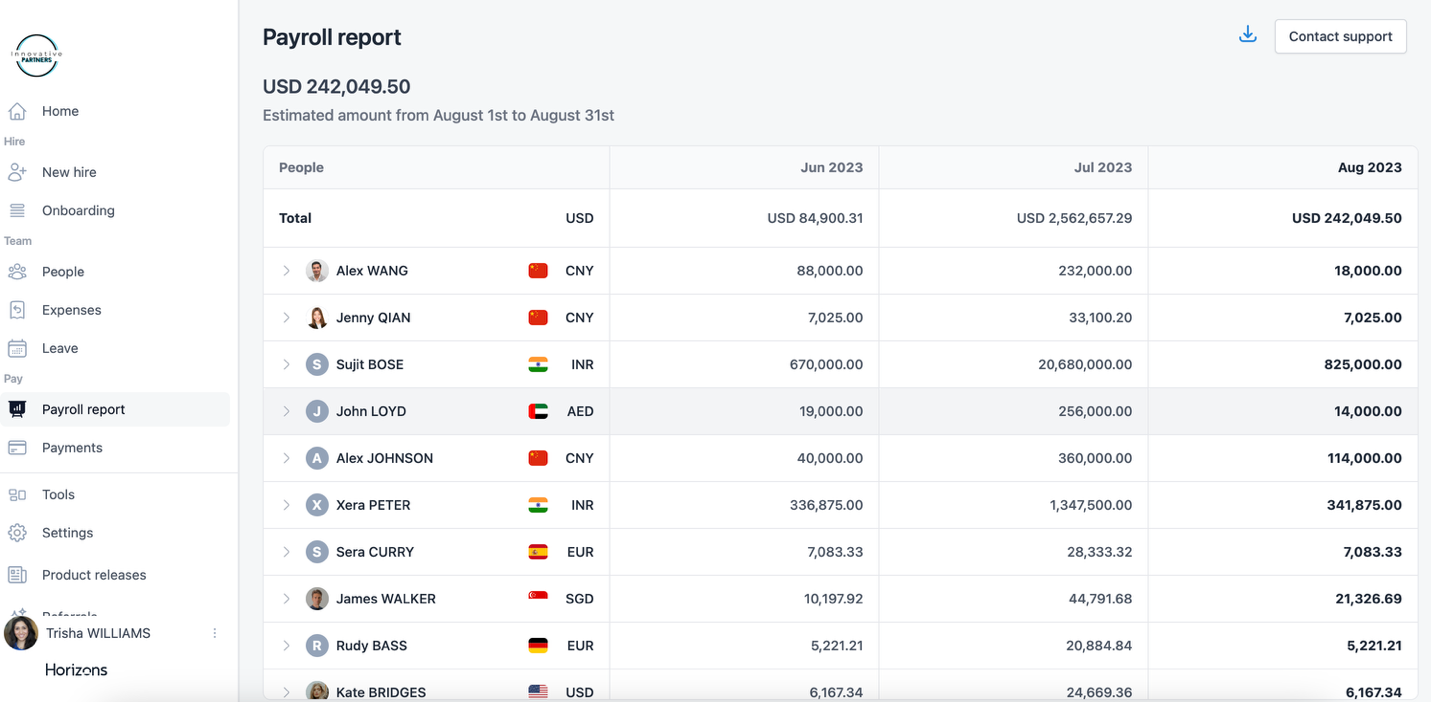Image resolution: width=1431 pixels, height=702 pixels.
Task: Click the Leave calendar icon
Action: (x=17, y=348)
